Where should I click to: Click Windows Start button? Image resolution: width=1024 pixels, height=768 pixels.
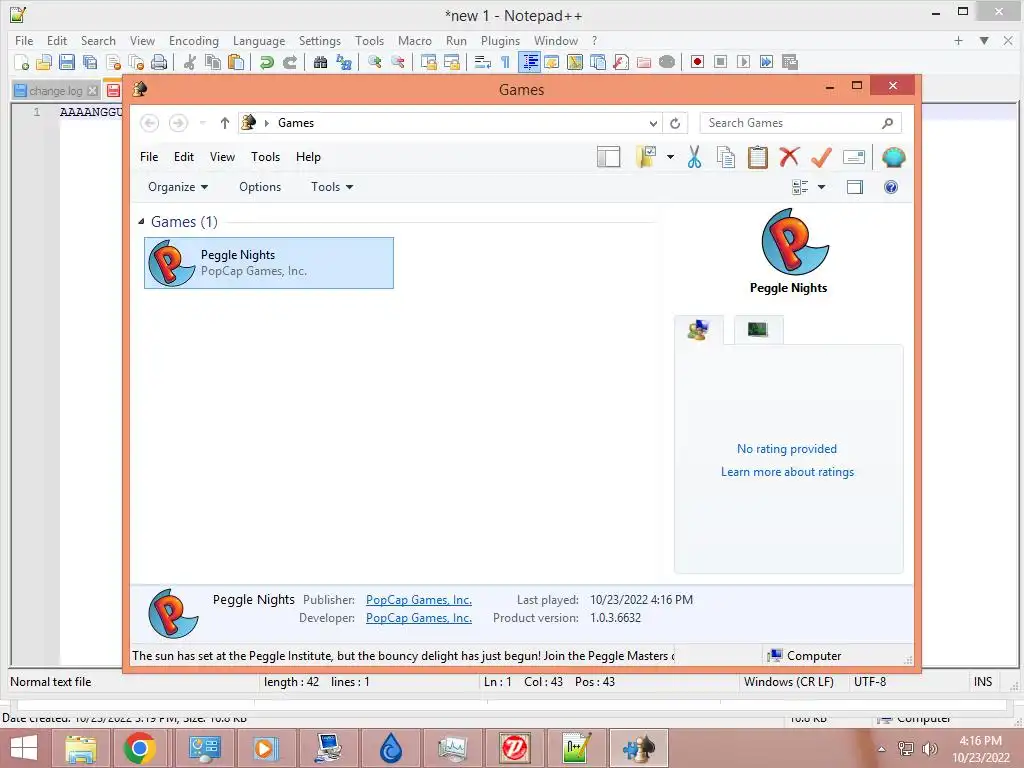(24, 748)
